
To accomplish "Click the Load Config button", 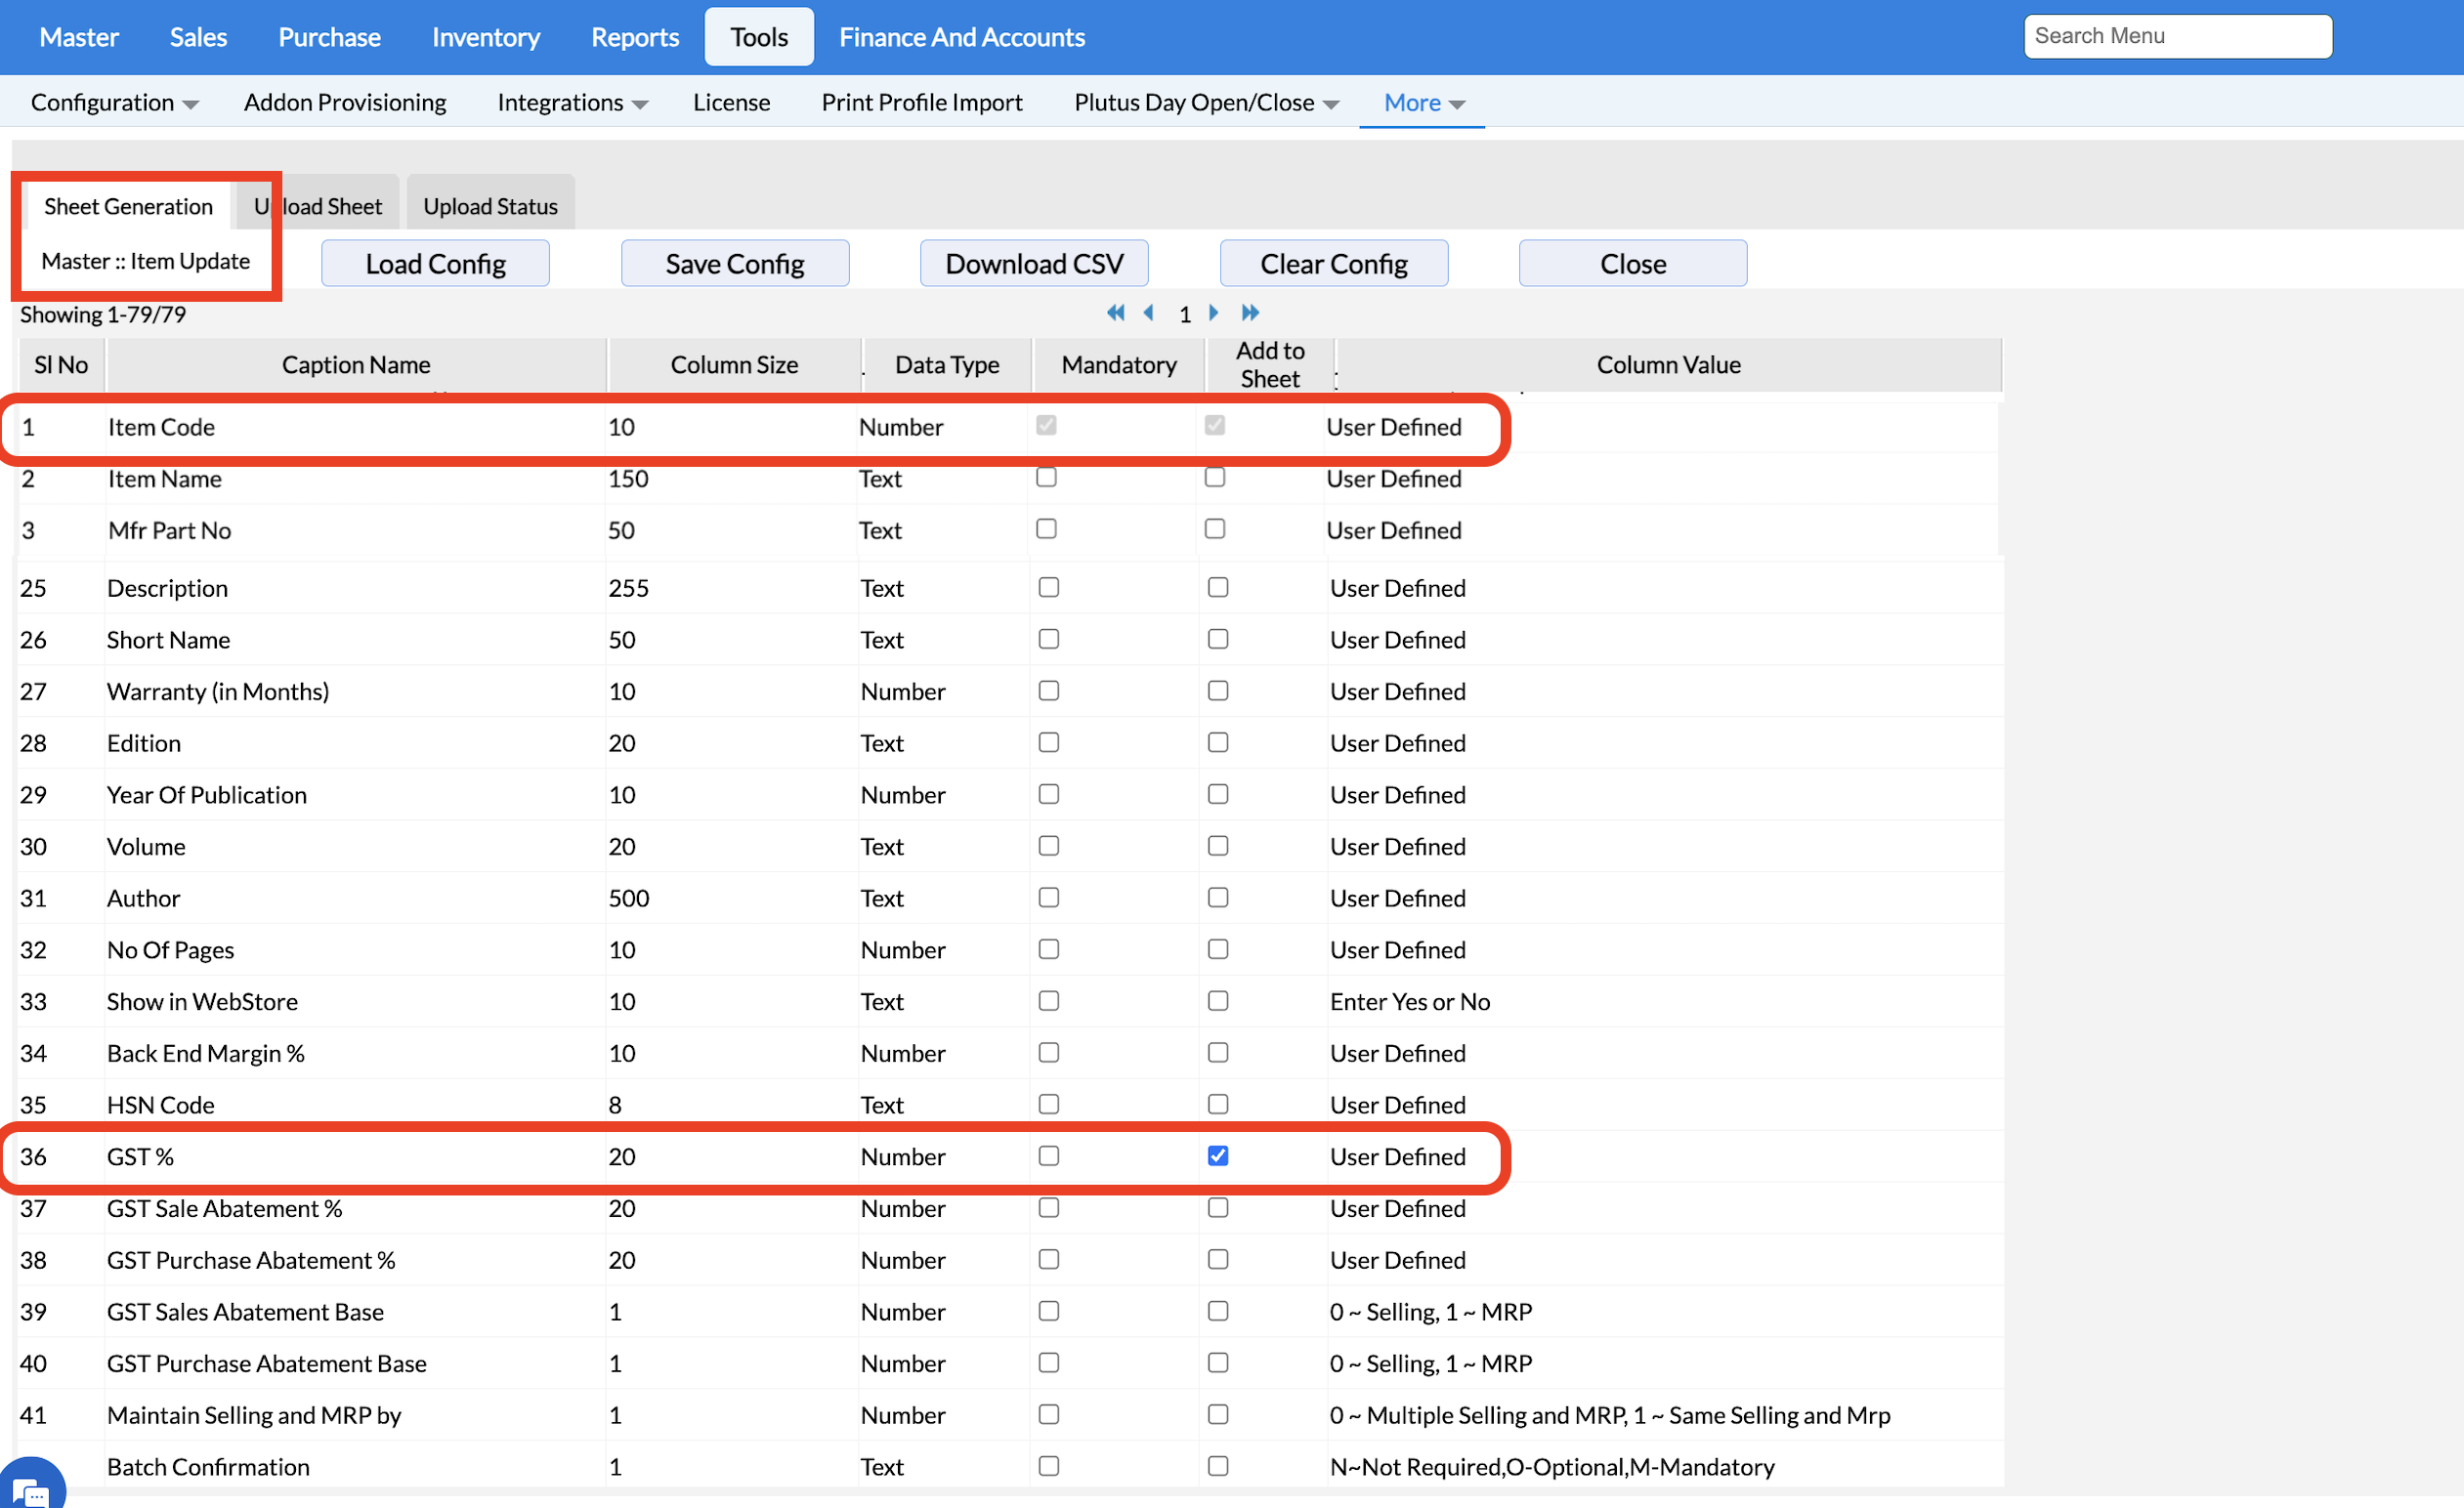I will pos(435,264).
